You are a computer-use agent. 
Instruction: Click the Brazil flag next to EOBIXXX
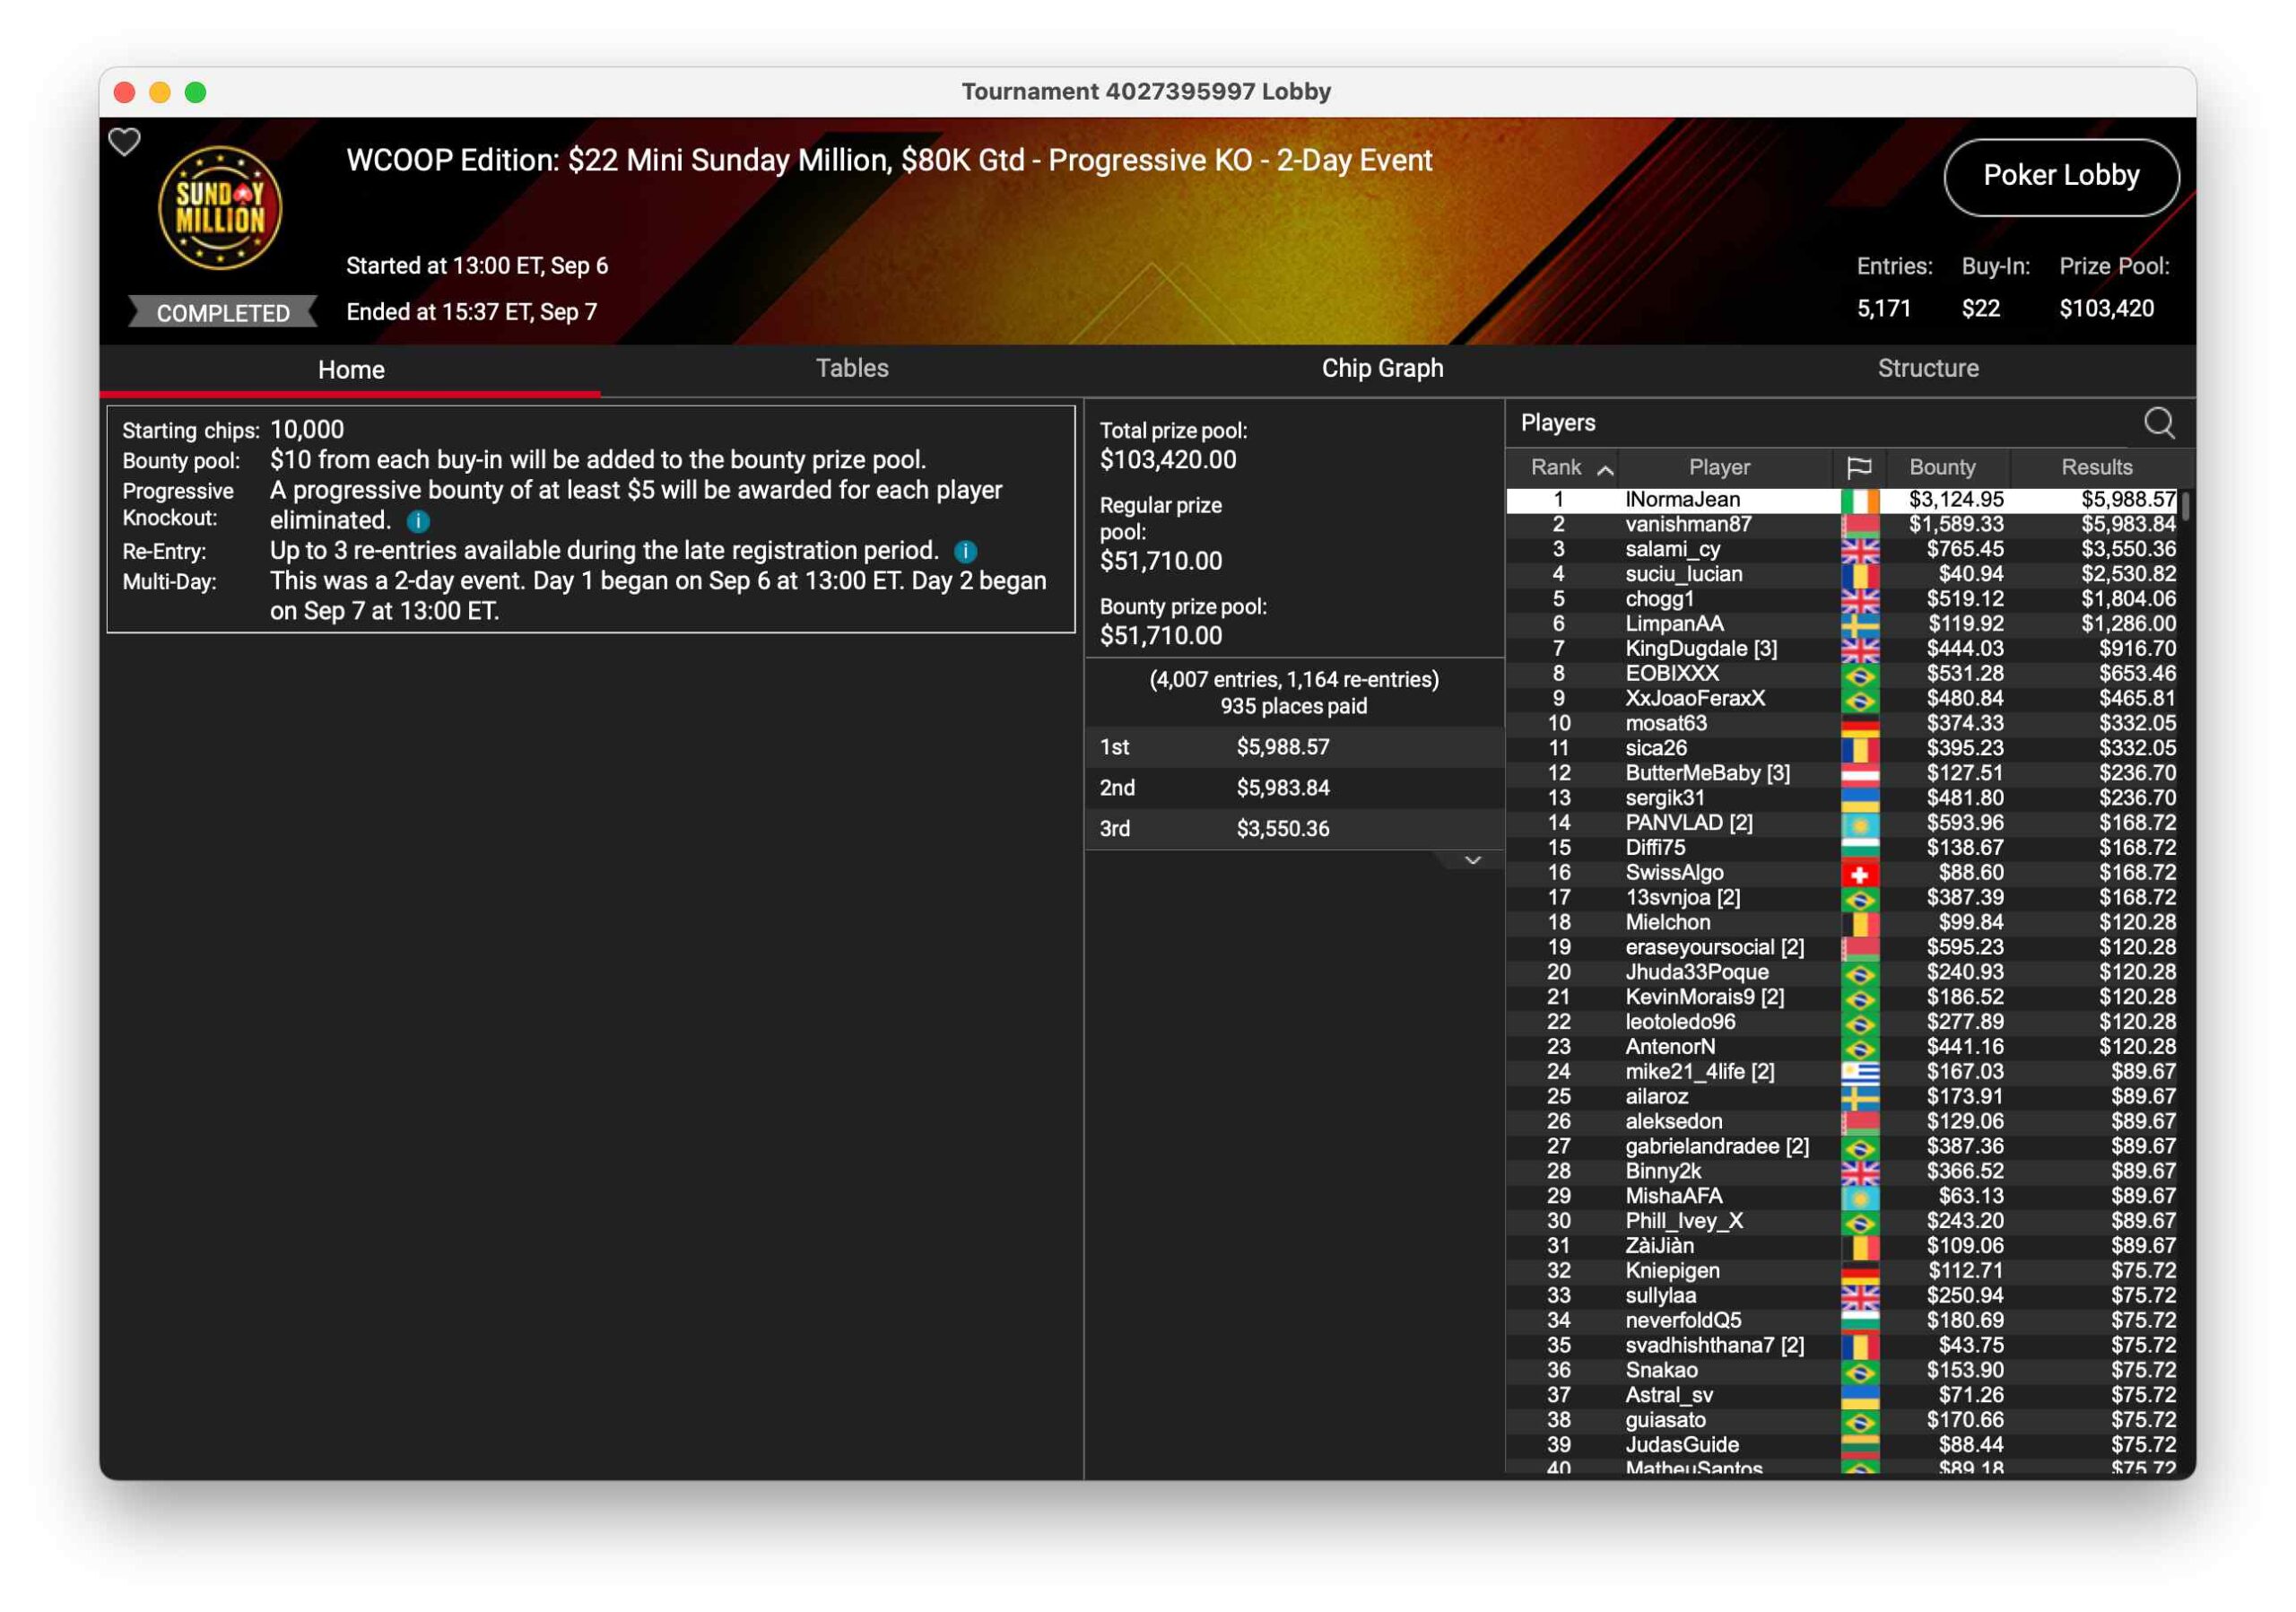[x=1858, y=674]
